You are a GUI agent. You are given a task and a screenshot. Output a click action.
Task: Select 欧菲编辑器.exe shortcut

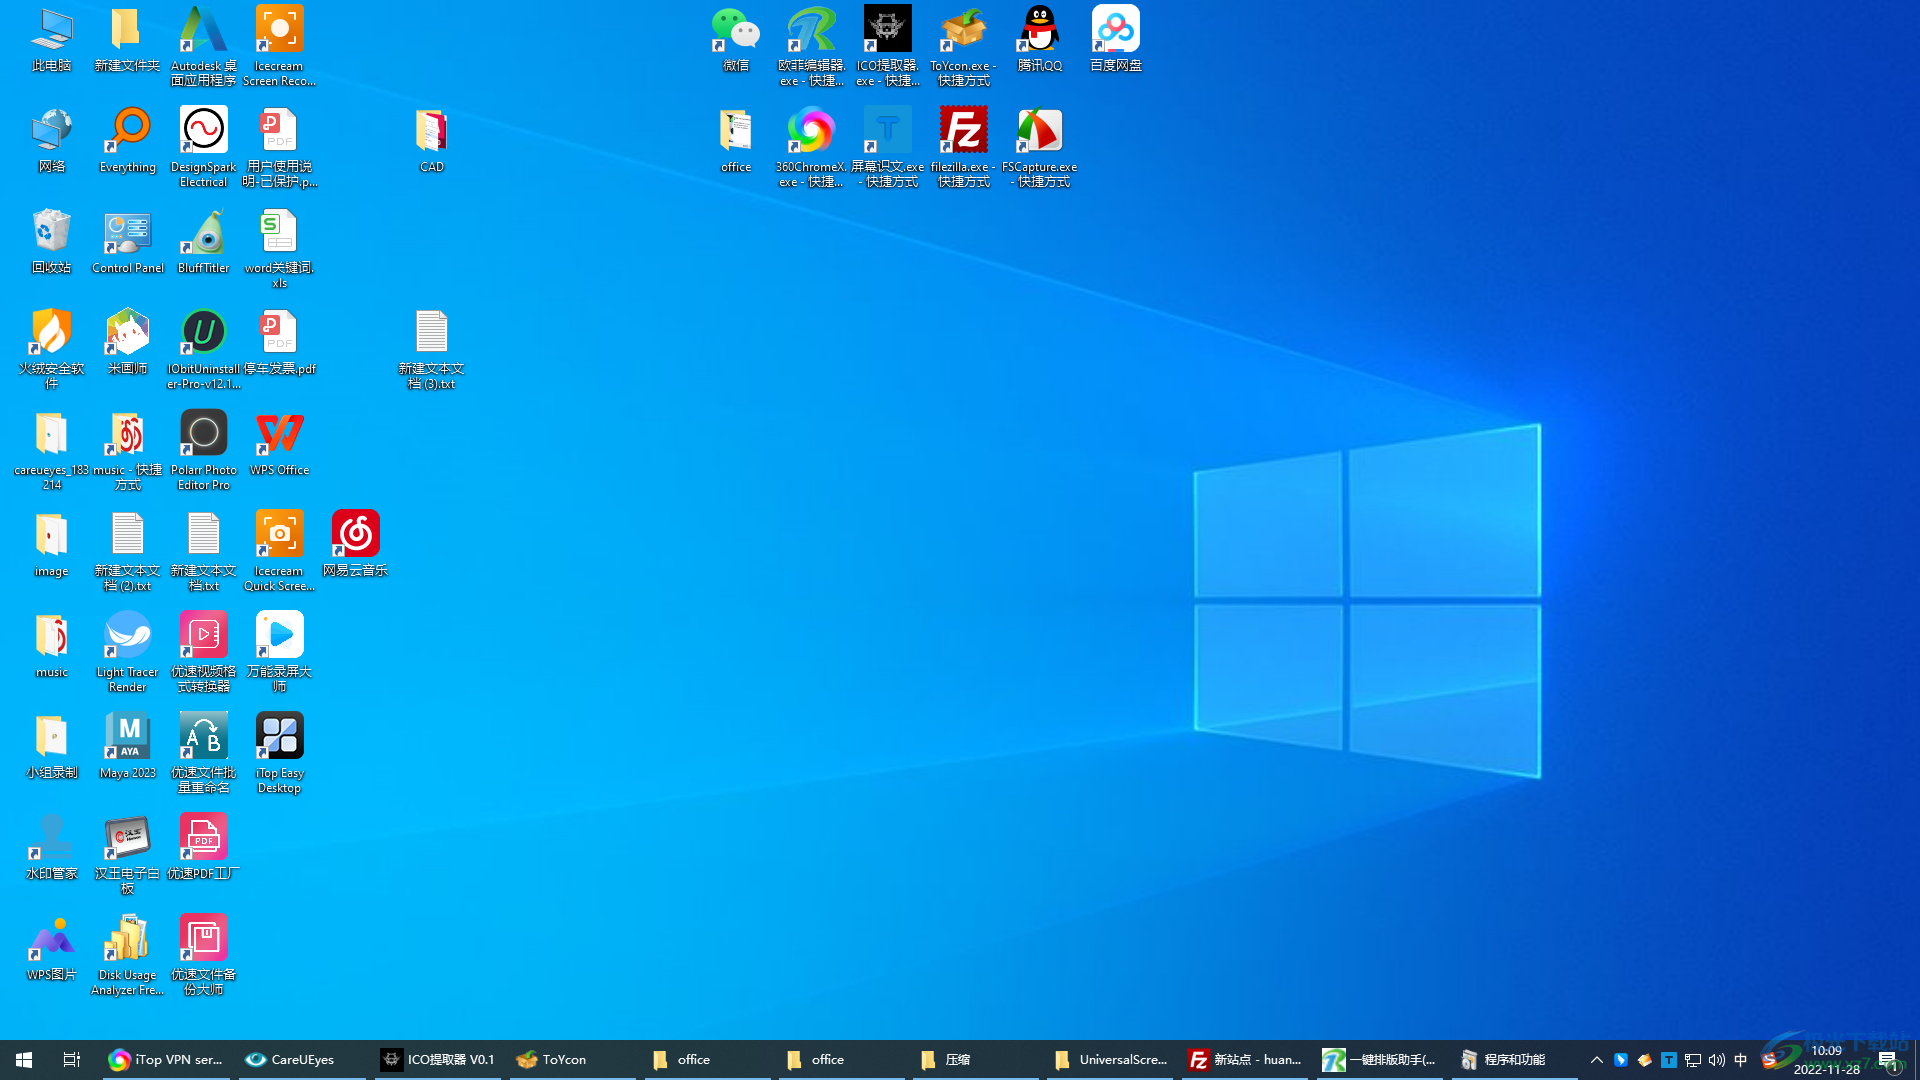pyautogui.click(x=812, y=46)
